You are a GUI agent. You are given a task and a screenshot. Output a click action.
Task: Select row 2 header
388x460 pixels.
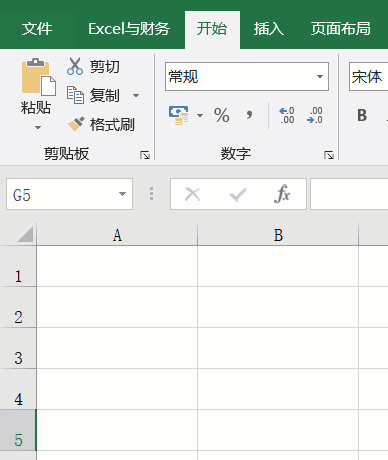click(x=18, y=307)
